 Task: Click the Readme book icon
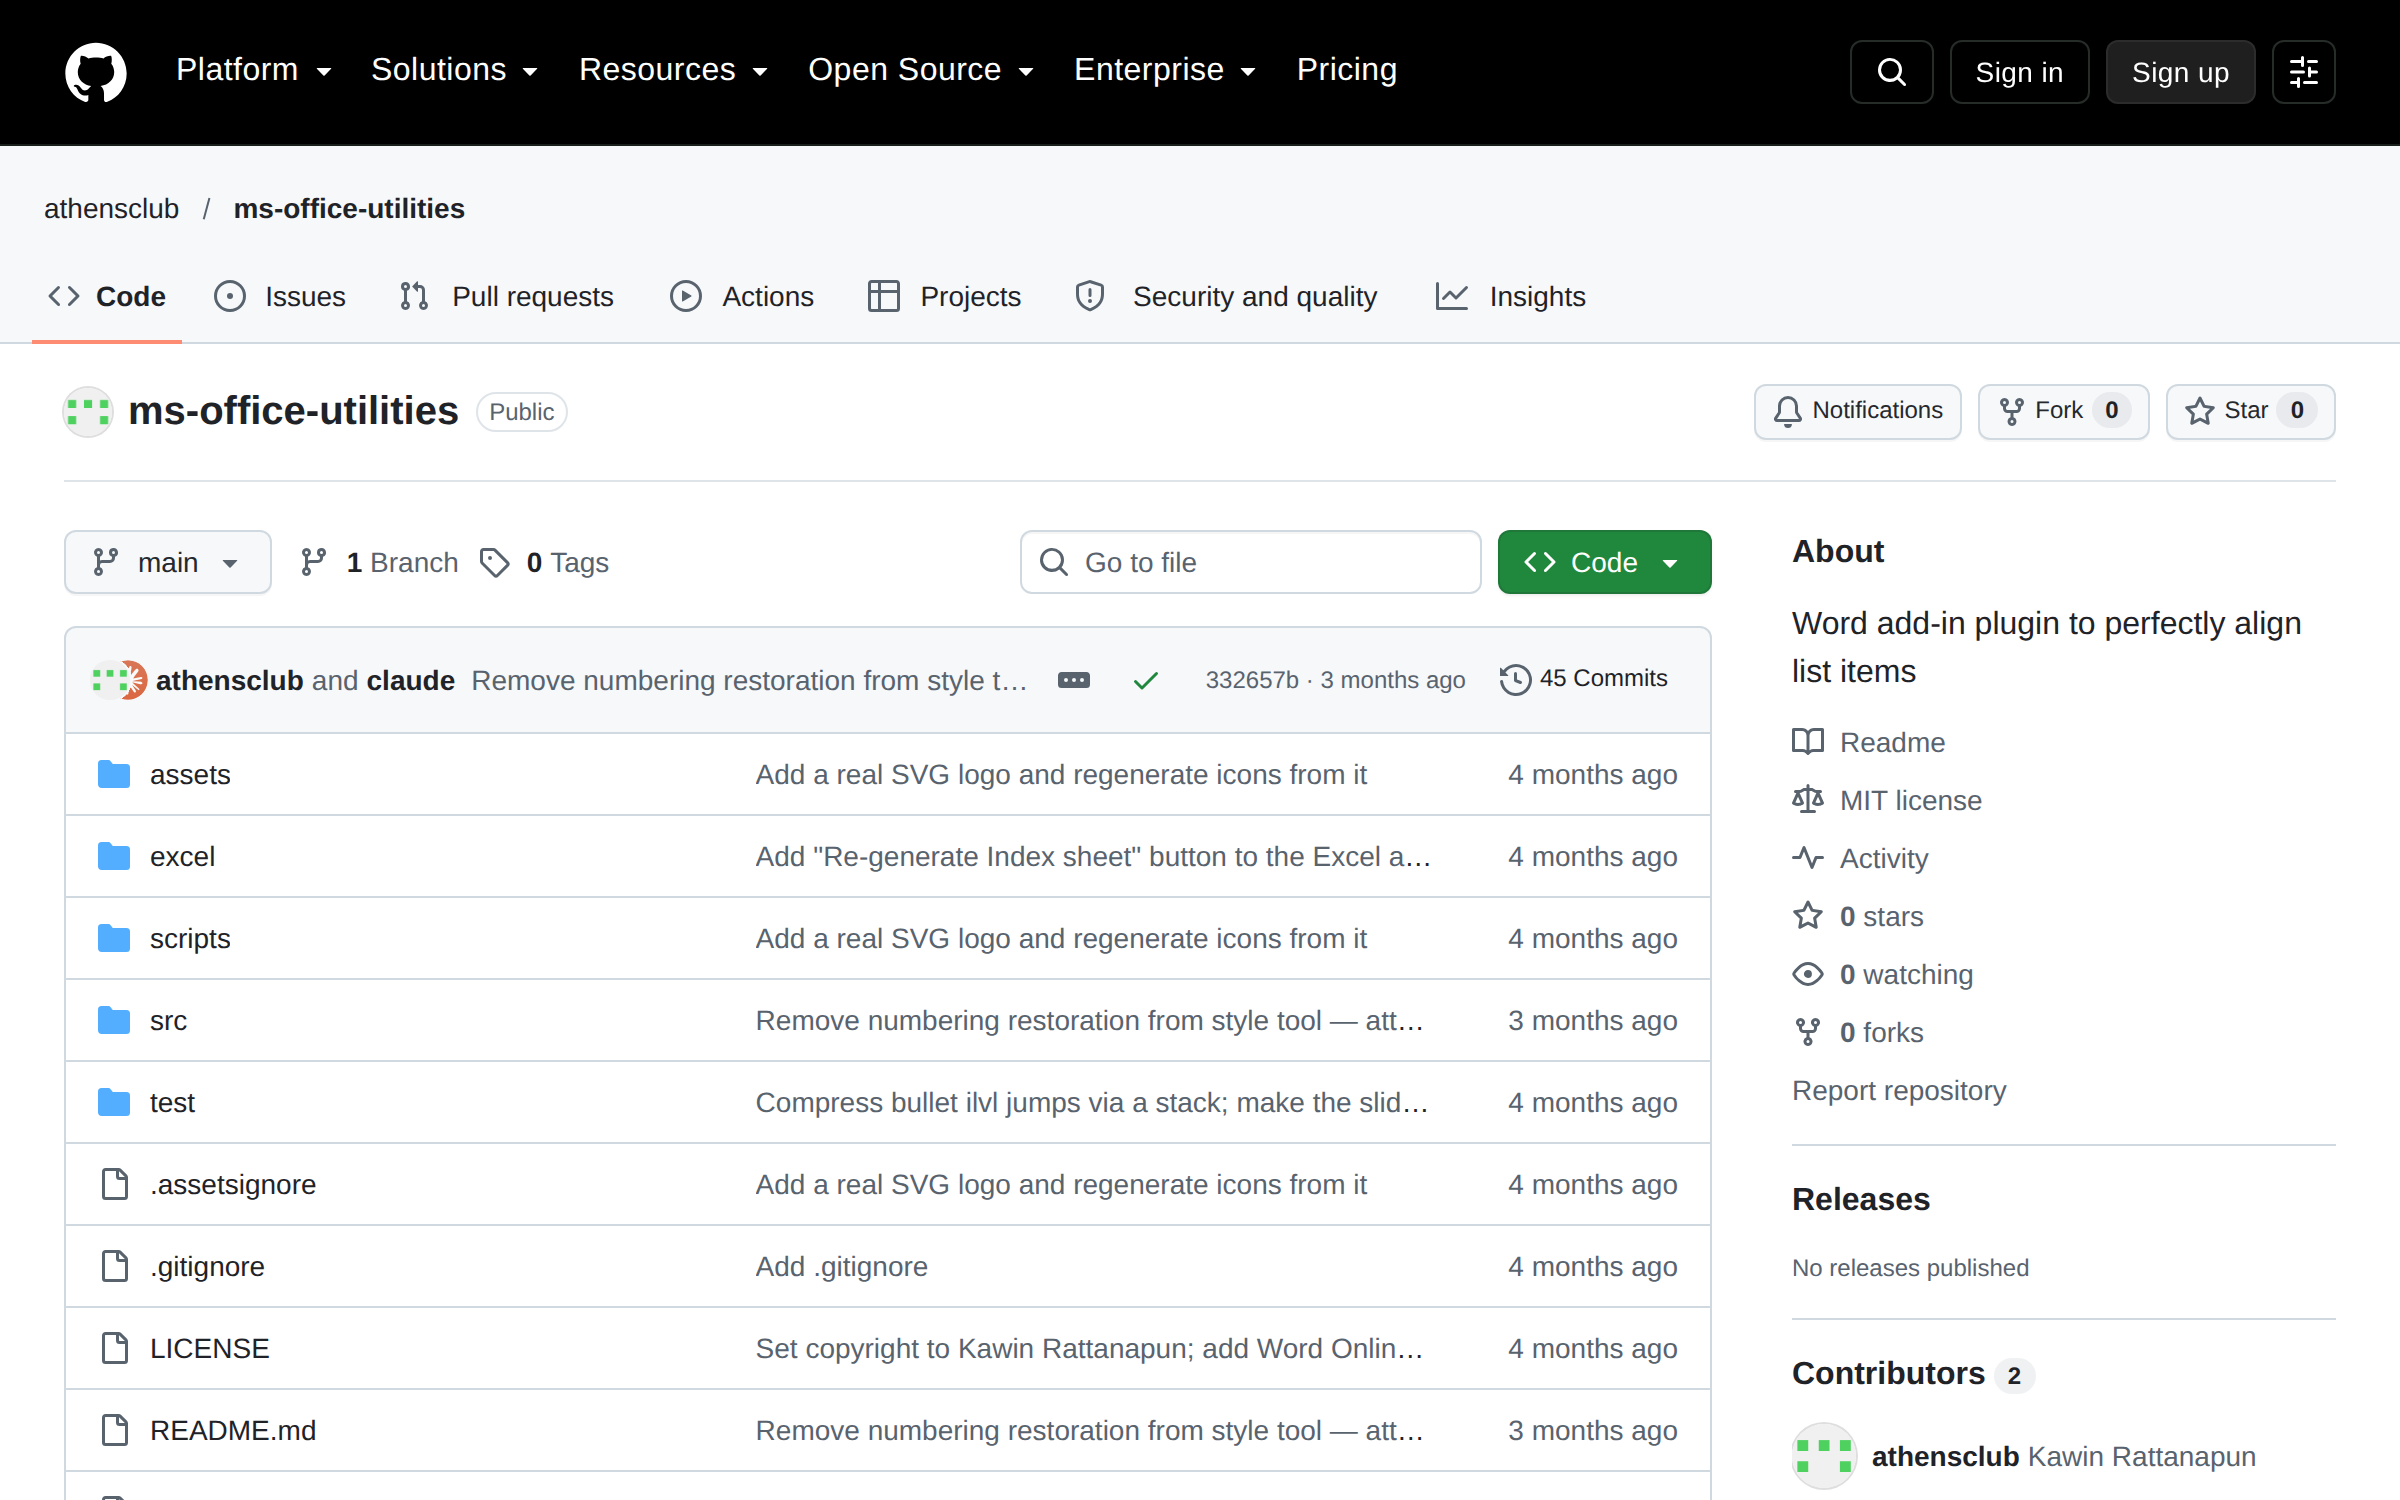coord(1808,742)
